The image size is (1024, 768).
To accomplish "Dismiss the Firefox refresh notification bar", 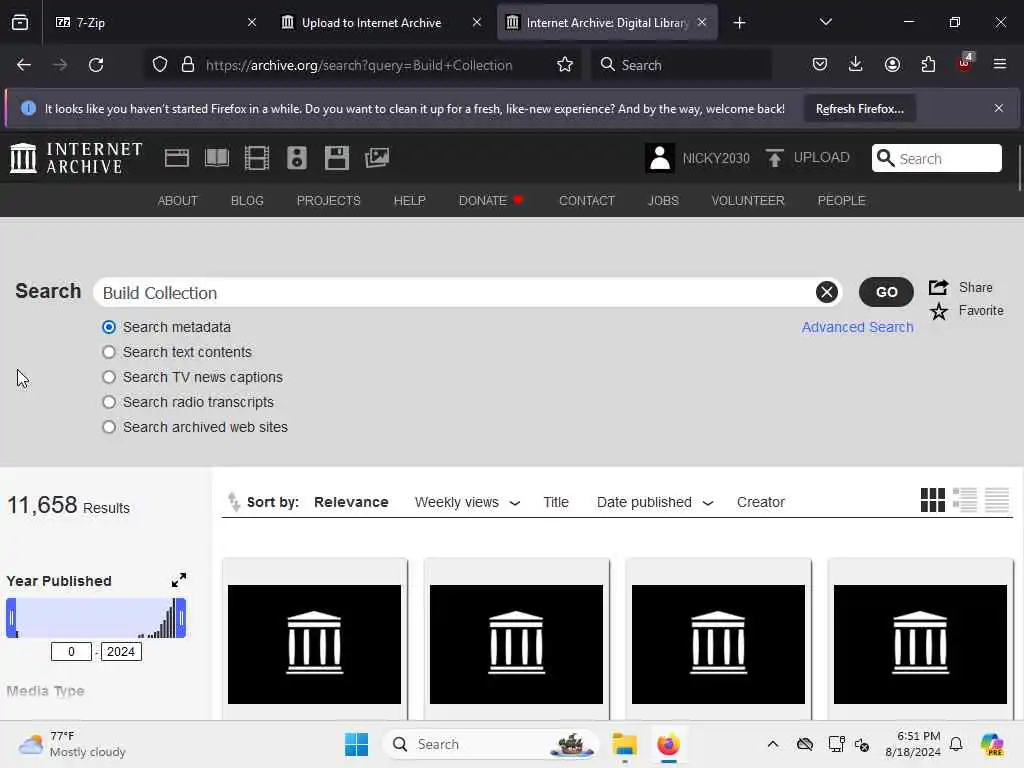I will (x=999, y=108).
